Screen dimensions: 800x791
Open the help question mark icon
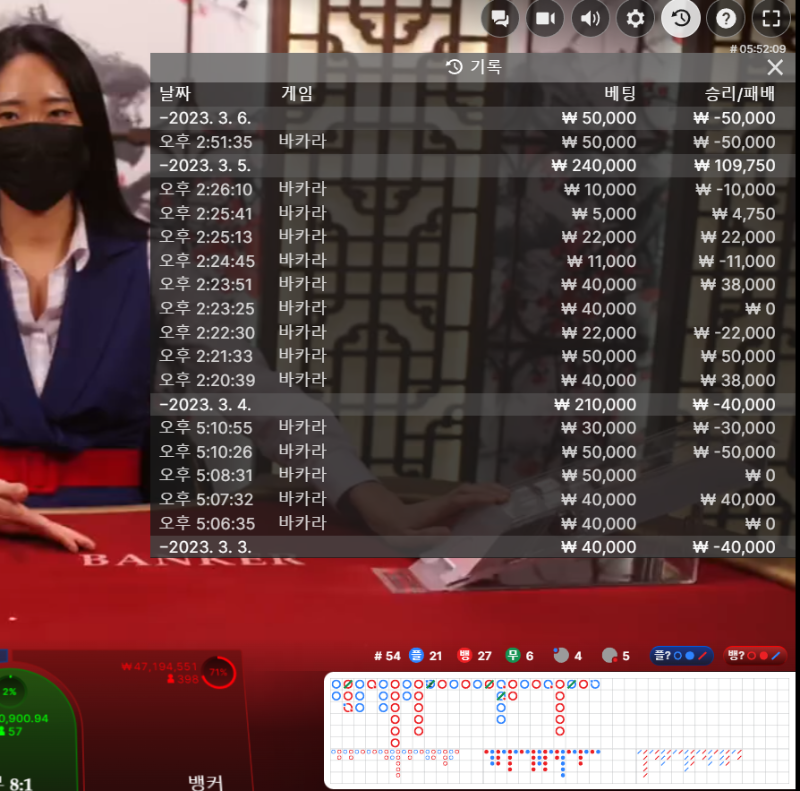coord(726,19)
